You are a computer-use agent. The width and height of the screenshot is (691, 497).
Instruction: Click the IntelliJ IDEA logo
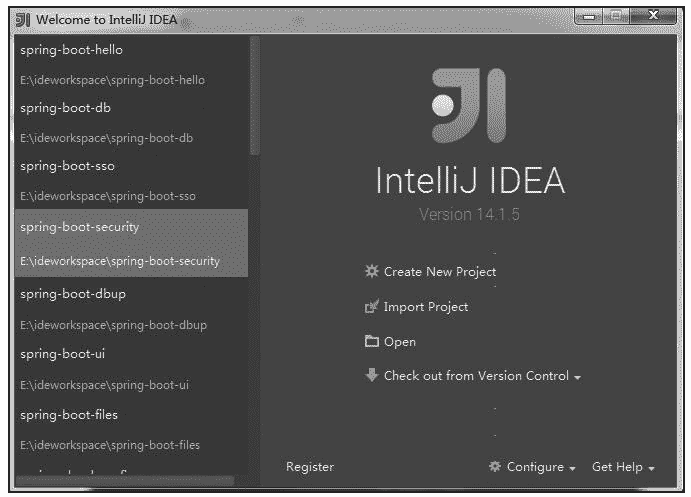click(x=468, y=106)
